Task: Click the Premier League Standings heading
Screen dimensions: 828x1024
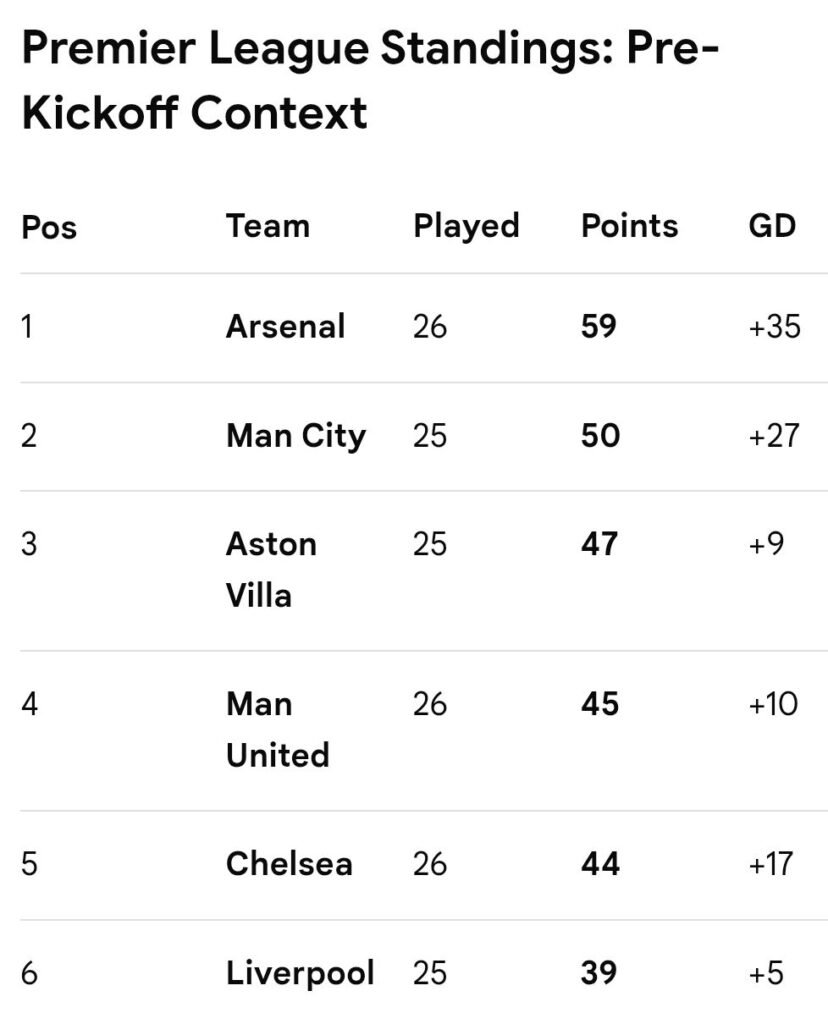Action: coord(370,81)
